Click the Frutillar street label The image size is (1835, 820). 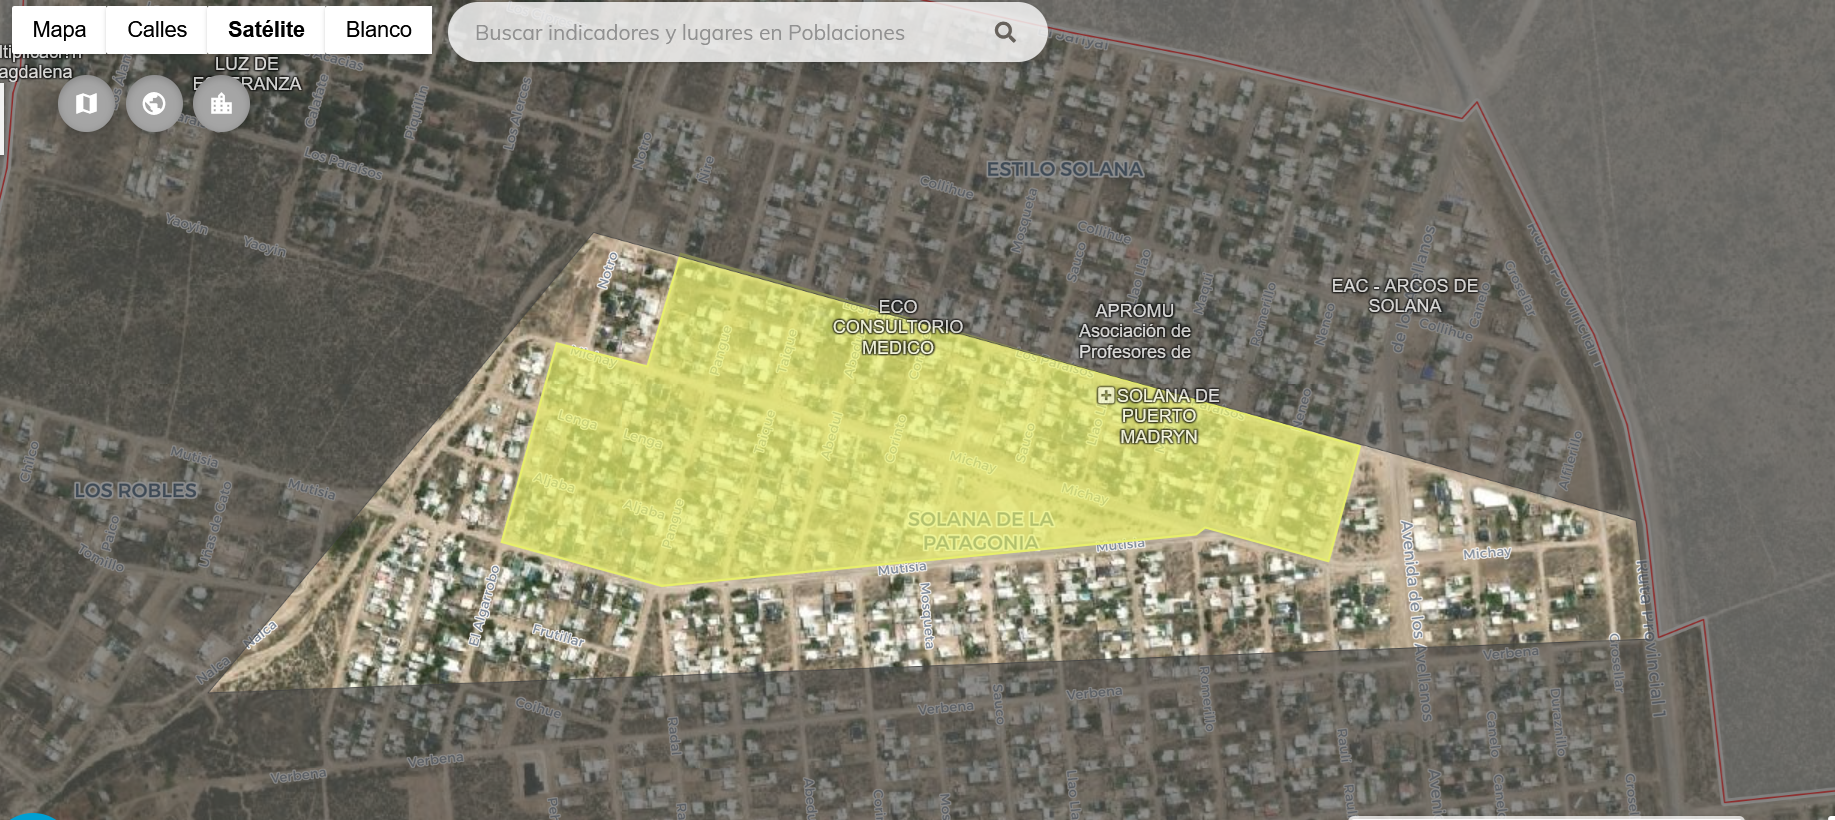click(558, 634)
